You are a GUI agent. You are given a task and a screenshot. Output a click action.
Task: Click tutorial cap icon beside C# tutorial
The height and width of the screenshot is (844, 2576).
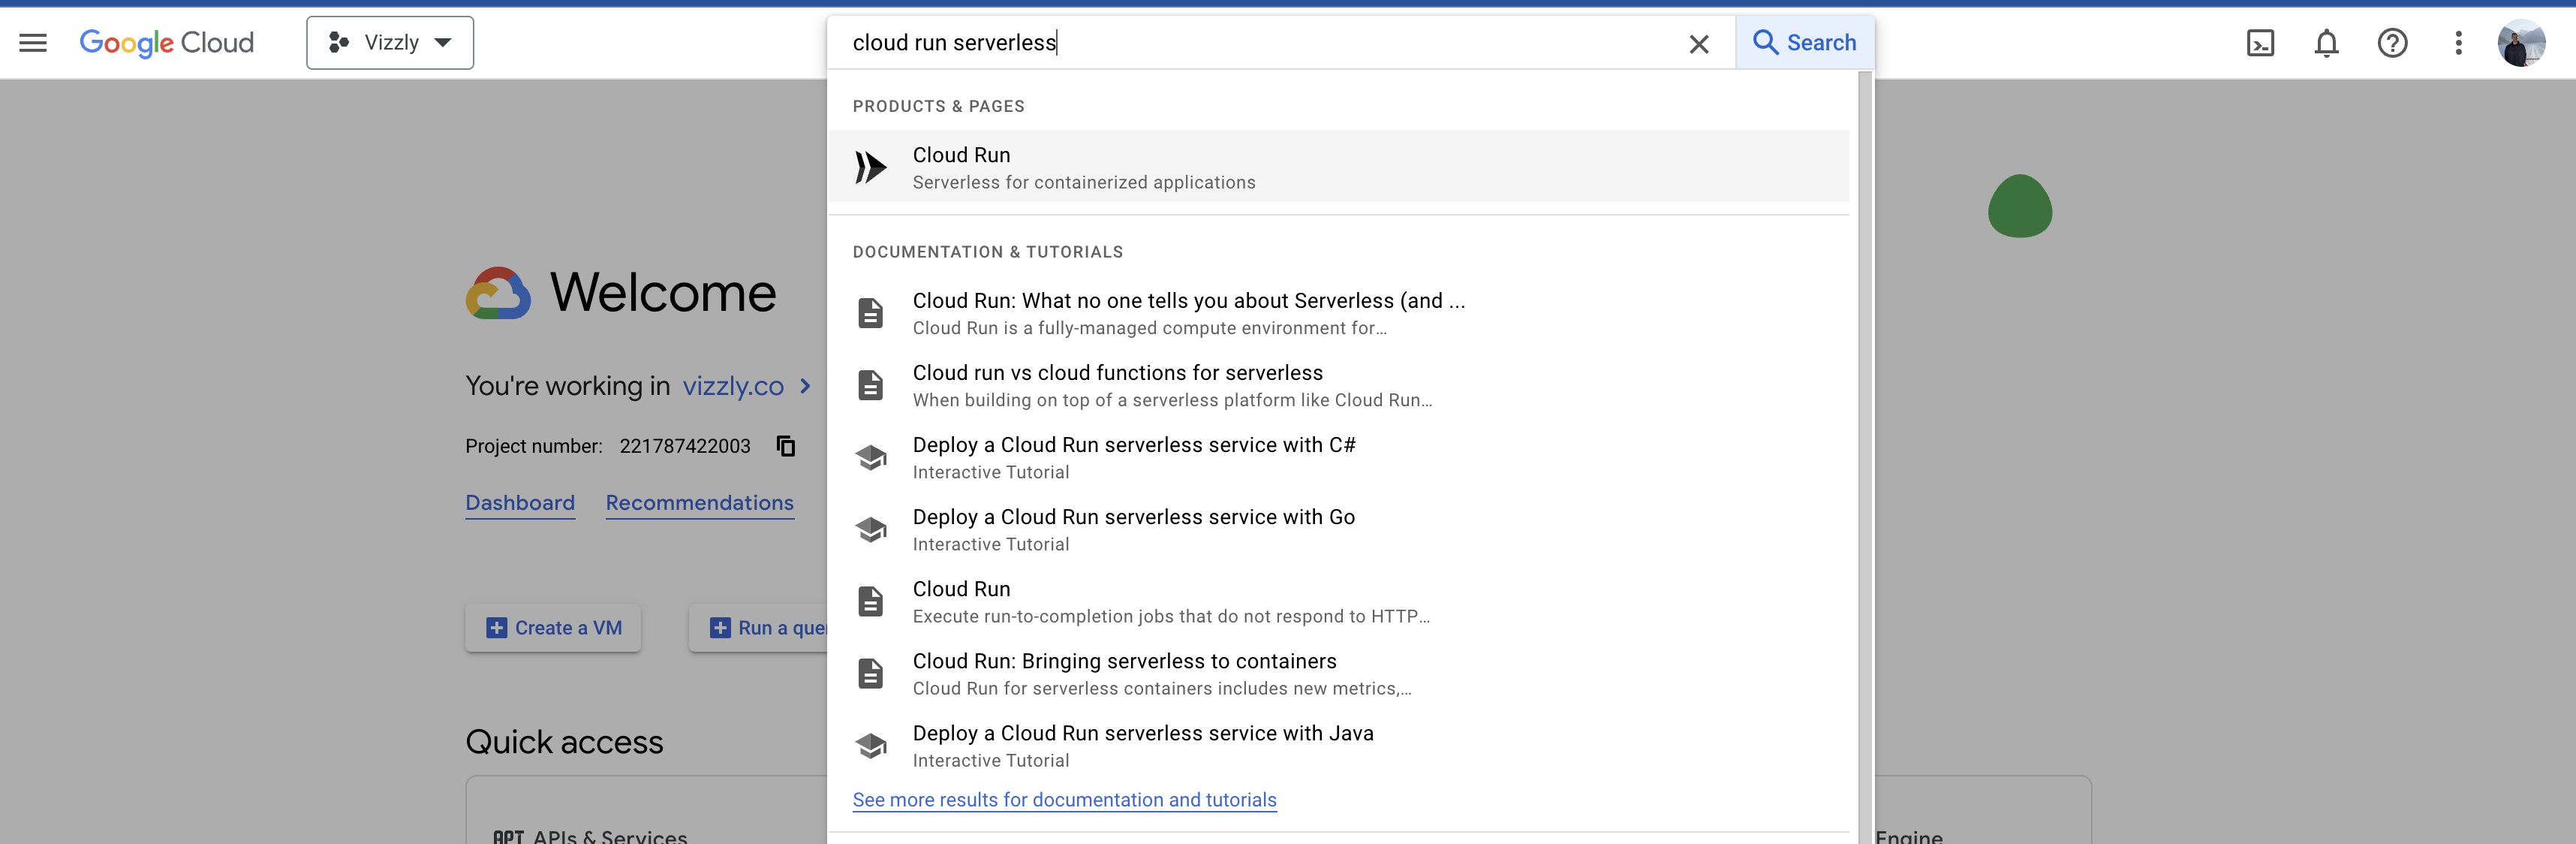coord(870,457)
